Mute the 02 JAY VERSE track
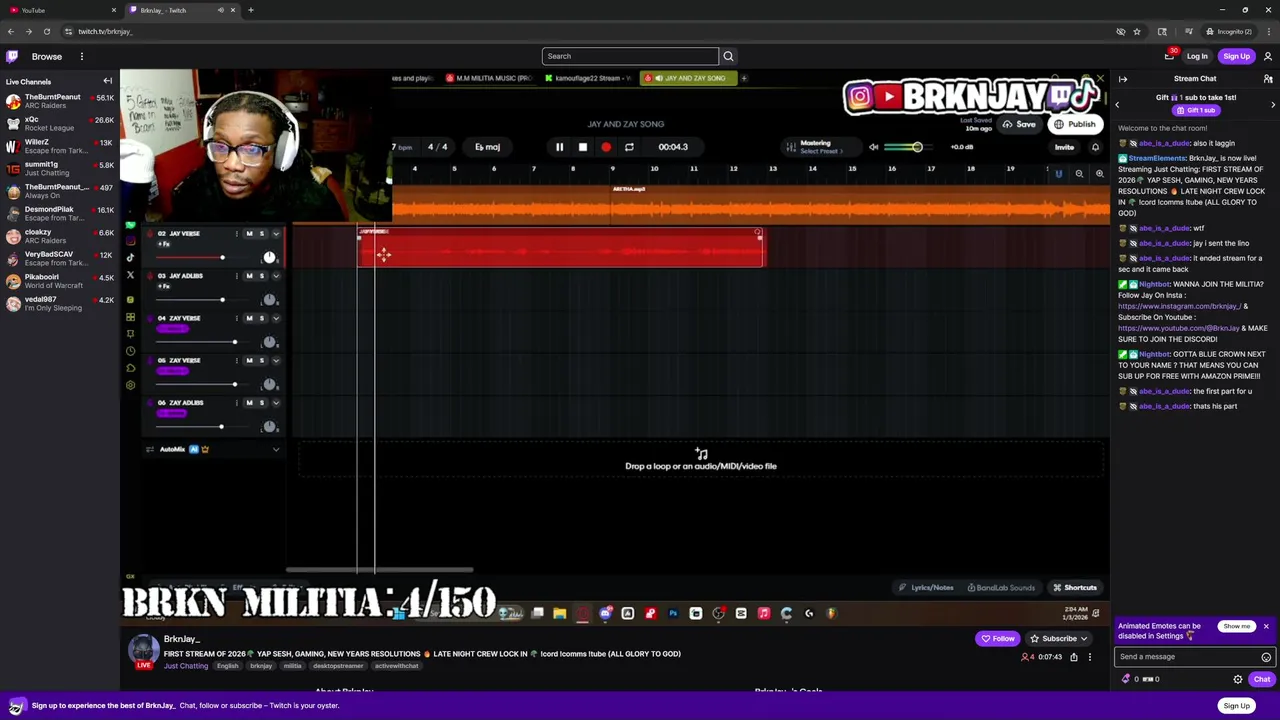Viewport: 1280px width, 720px height. point(249,234)
